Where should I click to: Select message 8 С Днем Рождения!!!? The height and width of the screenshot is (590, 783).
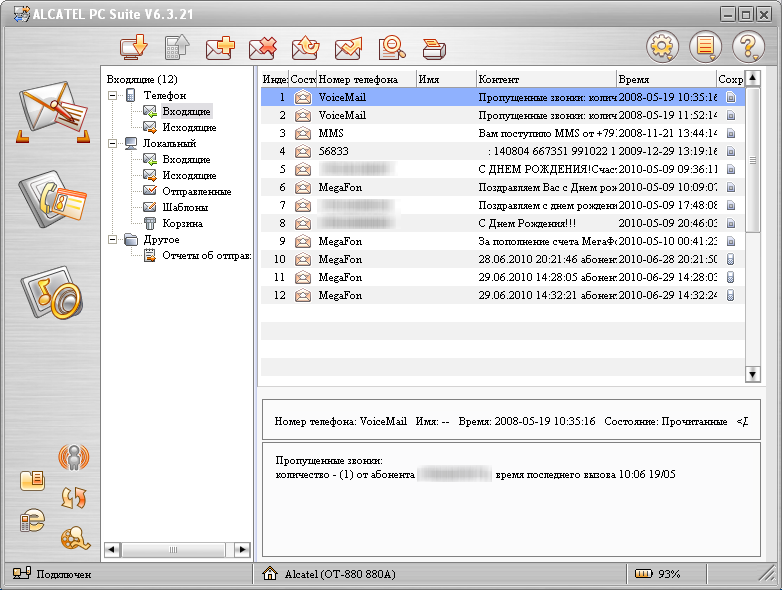click(503, 223)
